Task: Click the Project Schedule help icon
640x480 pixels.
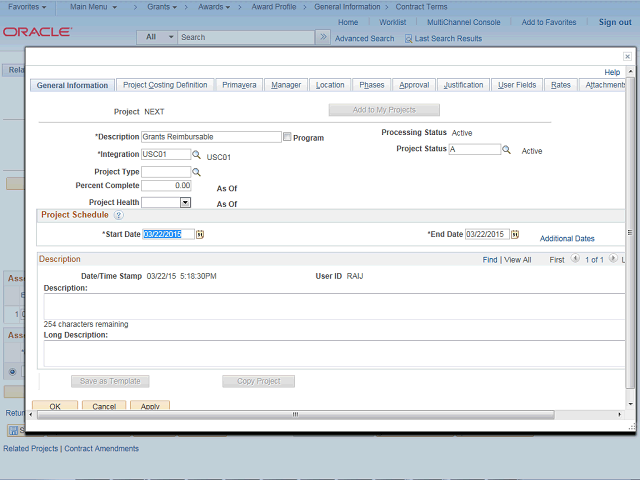Action: pyautogui.click(x=118, y=215)
